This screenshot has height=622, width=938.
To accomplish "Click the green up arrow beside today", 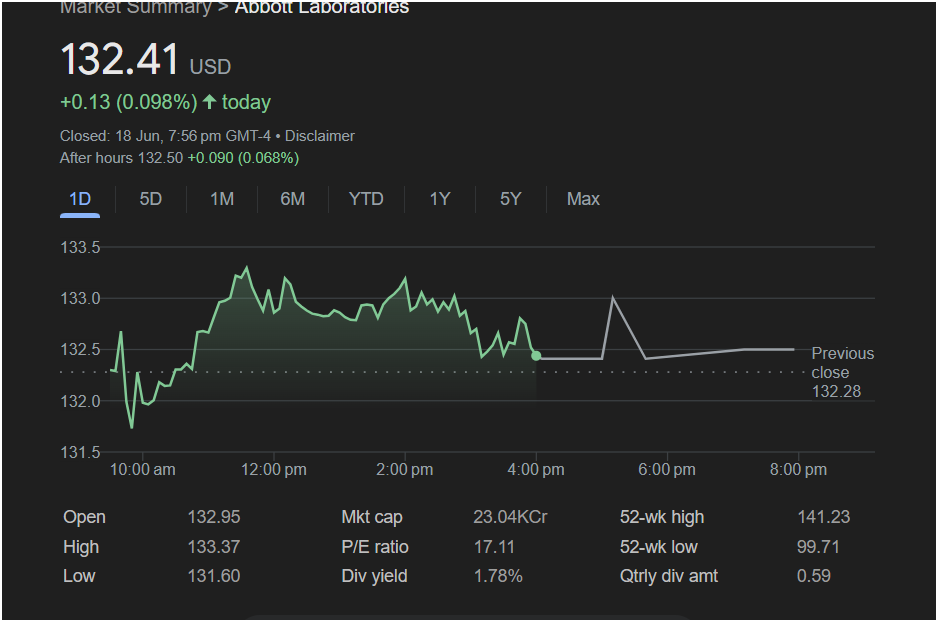I will pyautogui.click(x=209, y=102).
